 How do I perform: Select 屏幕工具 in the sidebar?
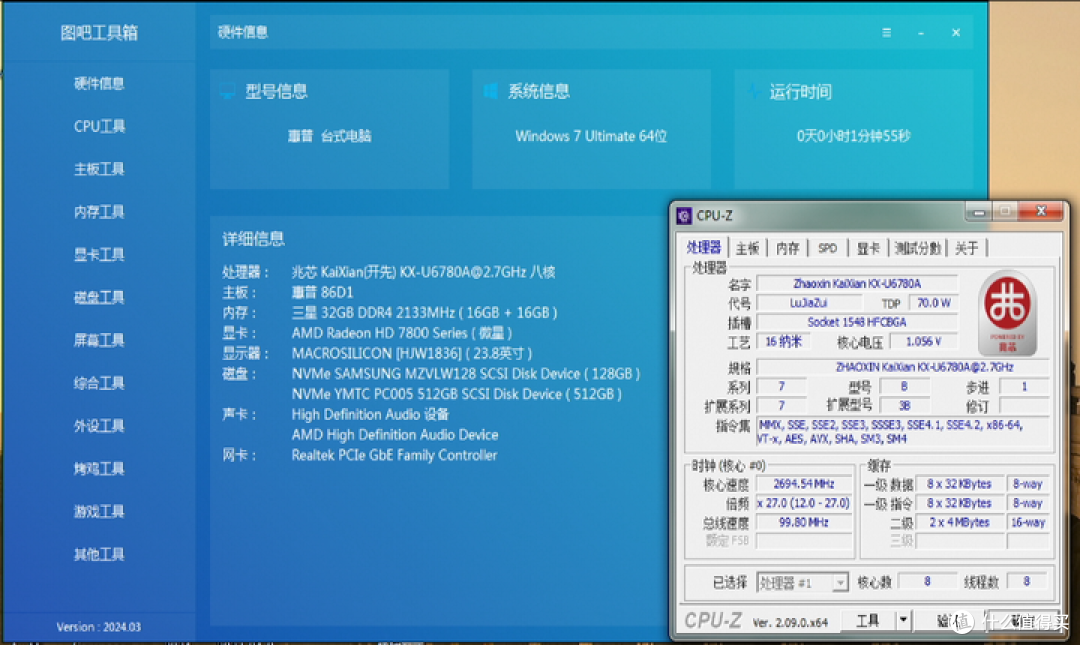99,340
